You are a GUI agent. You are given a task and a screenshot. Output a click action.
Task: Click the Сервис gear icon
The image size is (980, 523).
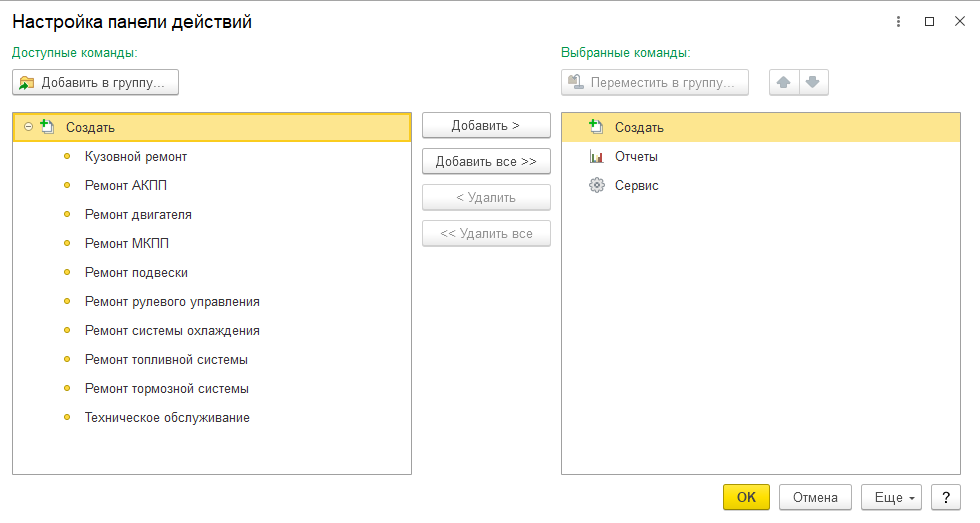(597, 186)
